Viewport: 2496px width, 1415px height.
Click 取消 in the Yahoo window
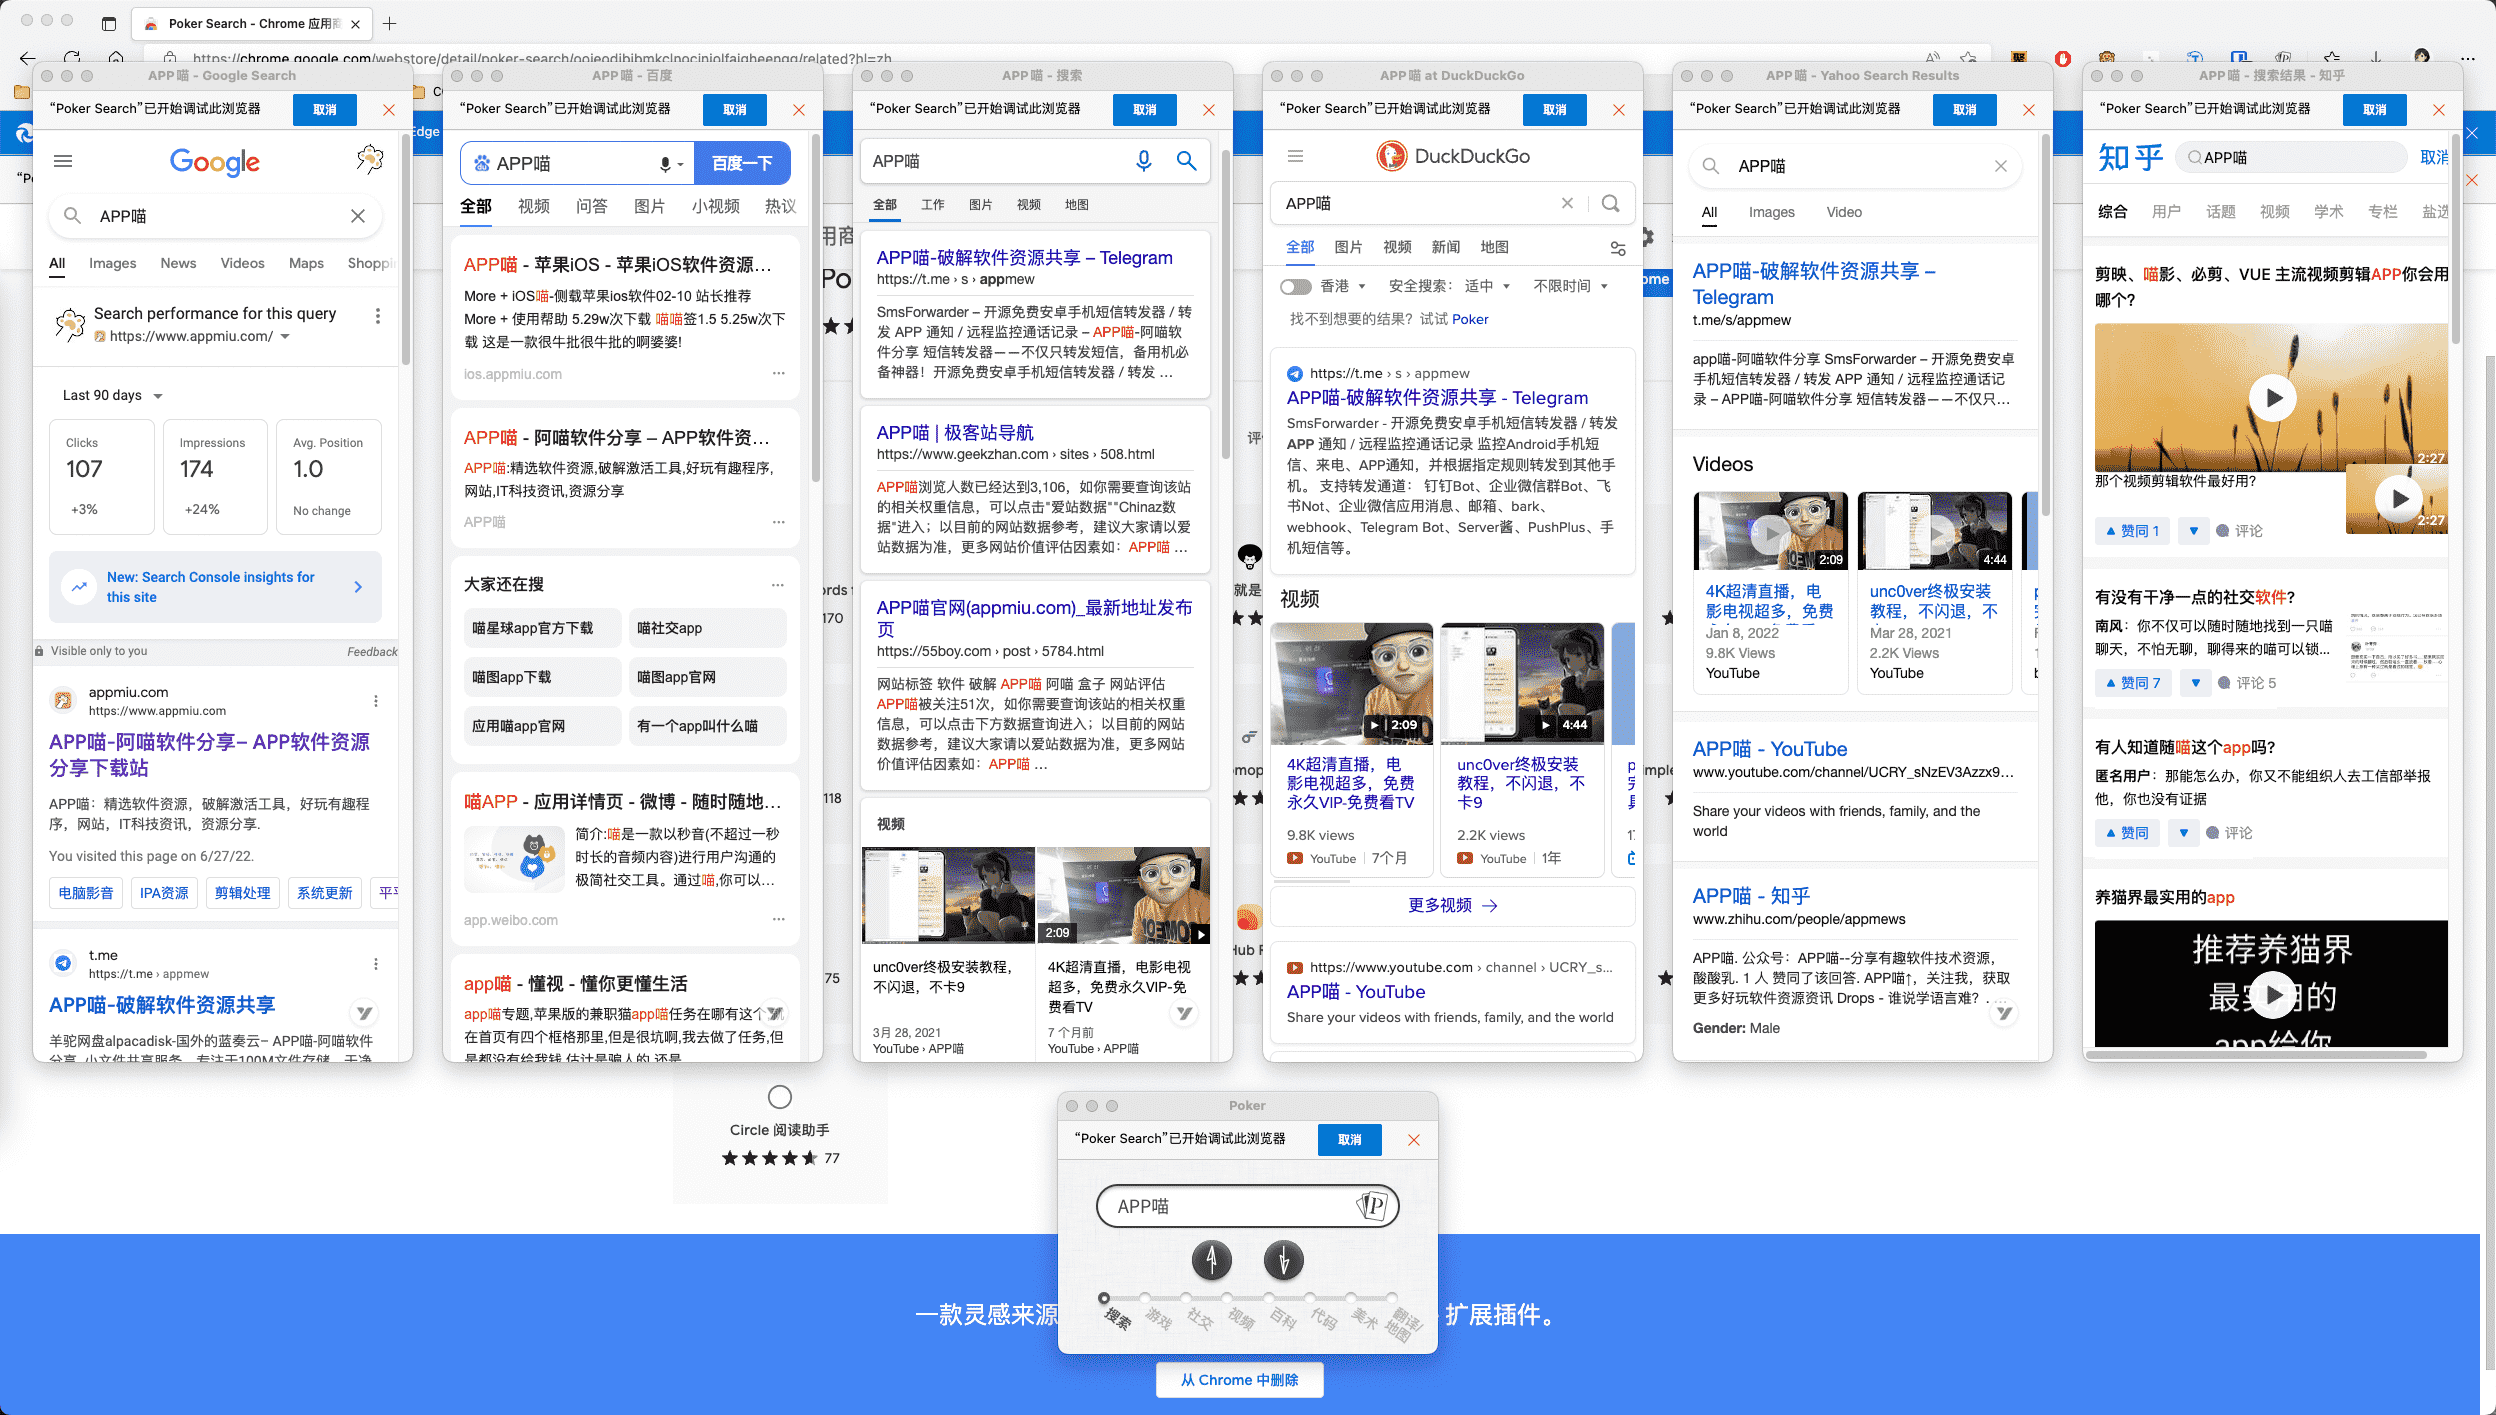pos(1965,110)
